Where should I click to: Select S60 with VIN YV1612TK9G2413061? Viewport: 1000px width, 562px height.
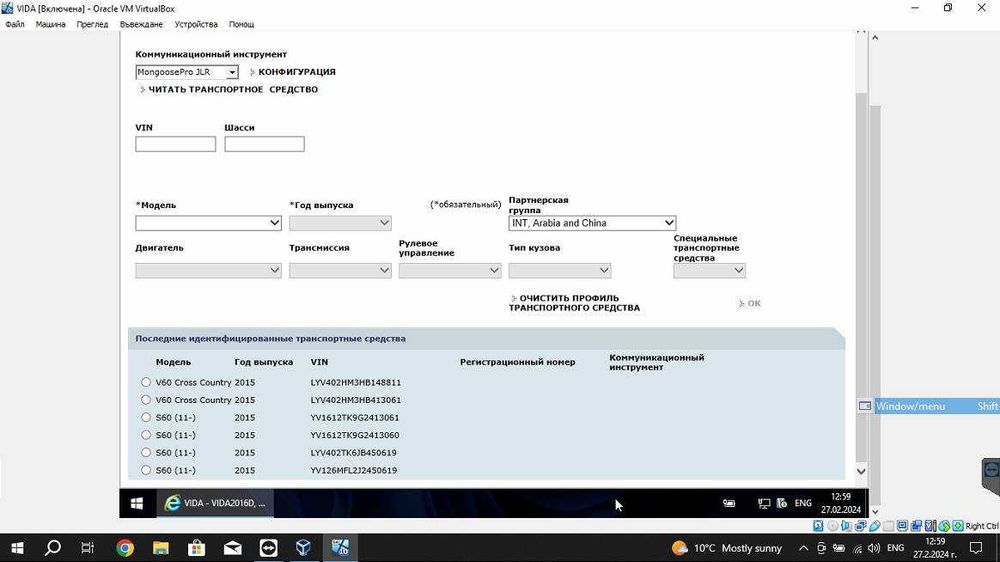(x=146, y=417)
